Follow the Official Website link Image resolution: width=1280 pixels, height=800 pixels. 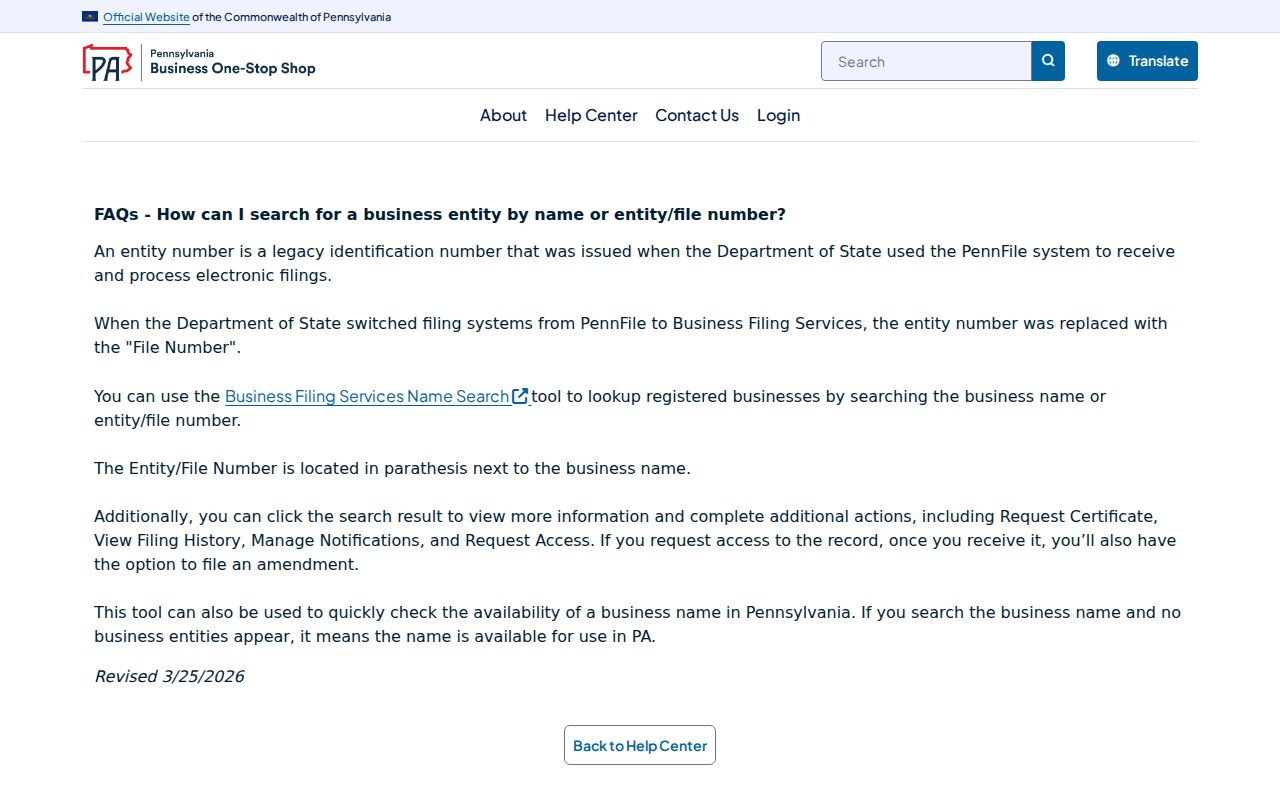(x=146, y=17)
